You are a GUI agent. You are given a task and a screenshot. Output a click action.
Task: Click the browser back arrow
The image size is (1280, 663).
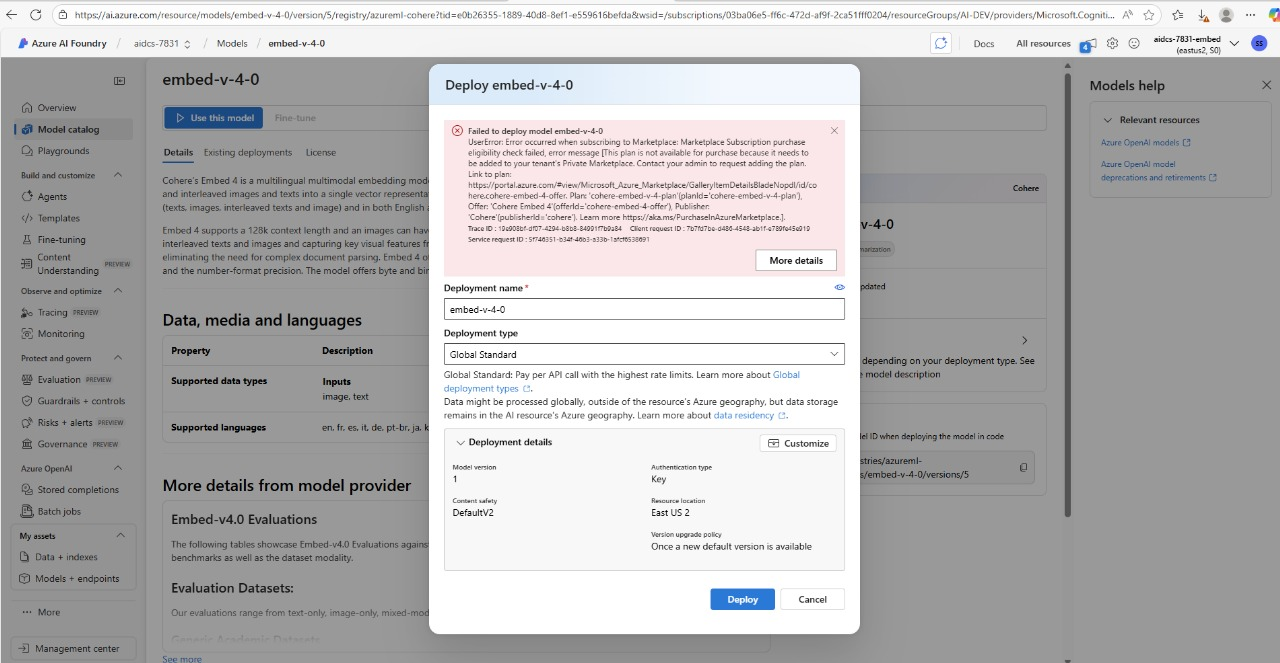pyautogui.click(x=12, y=15)
